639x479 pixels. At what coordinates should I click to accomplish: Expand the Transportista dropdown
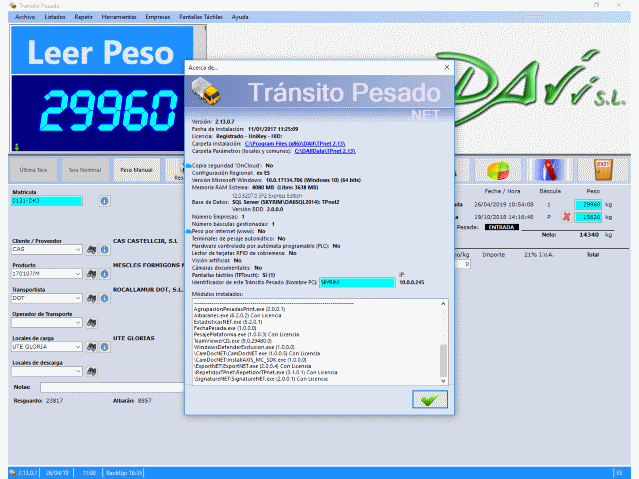[78, 298]
